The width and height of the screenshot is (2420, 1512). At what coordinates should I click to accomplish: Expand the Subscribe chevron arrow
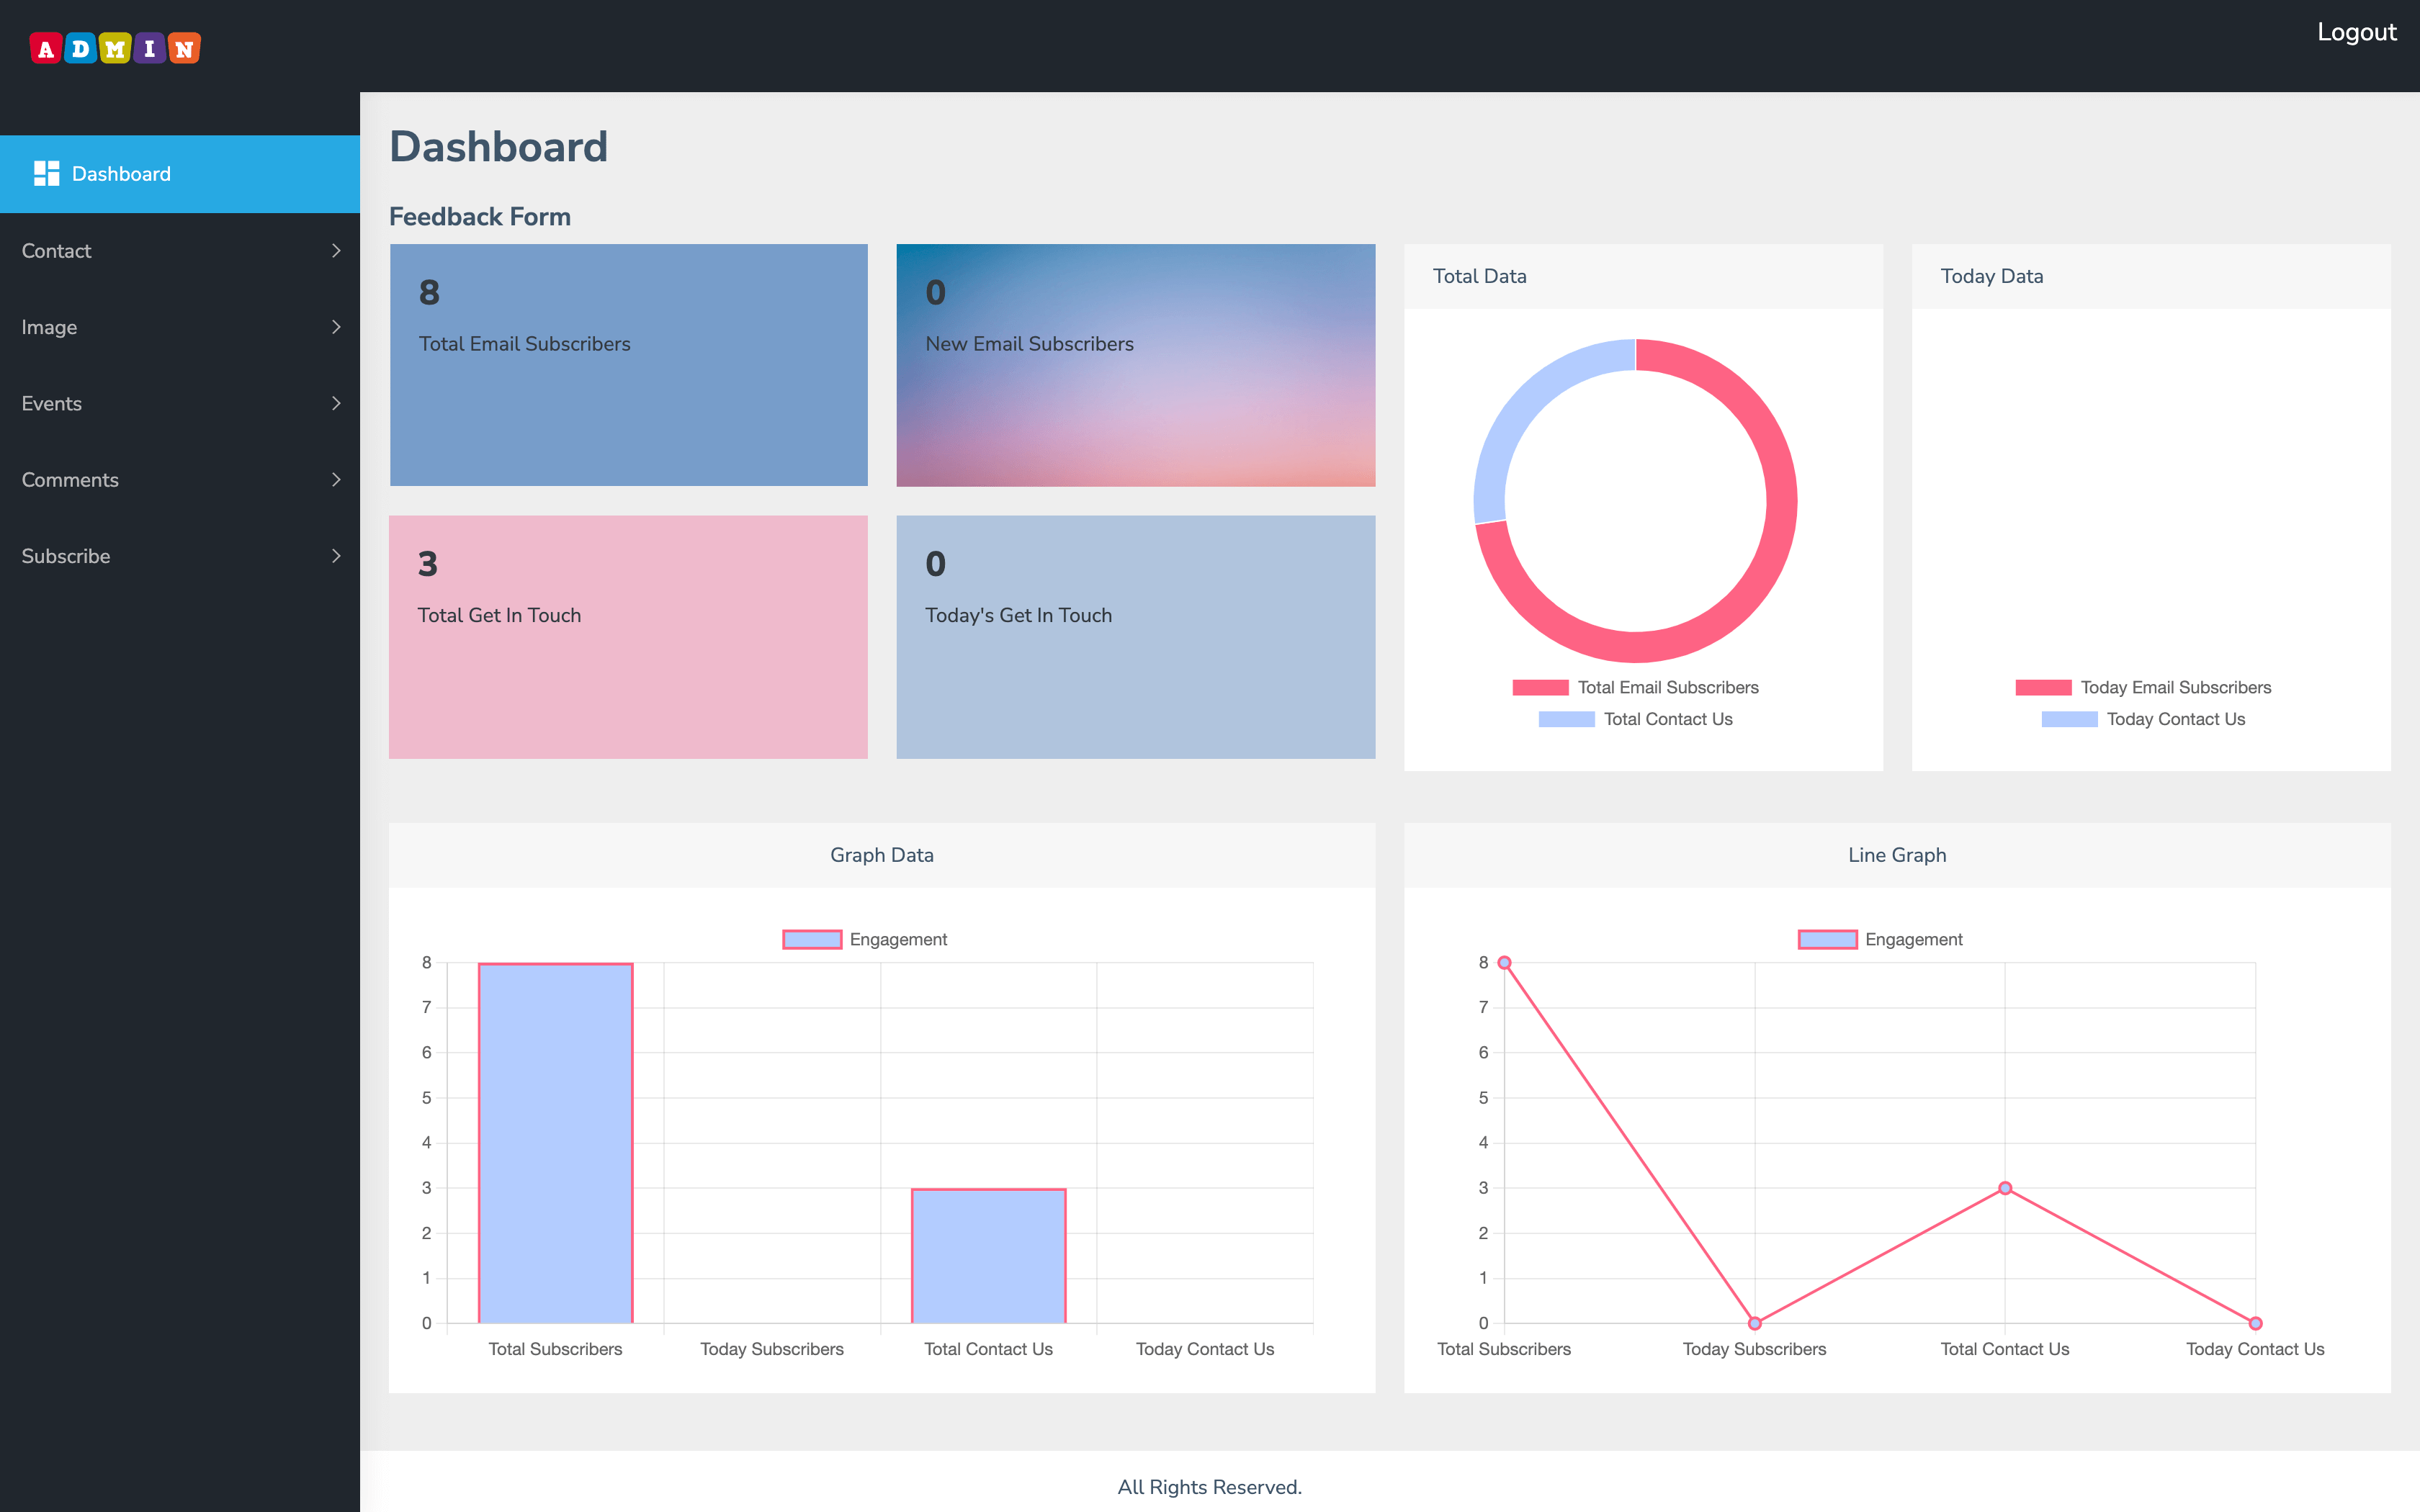(x=336, y=556)
